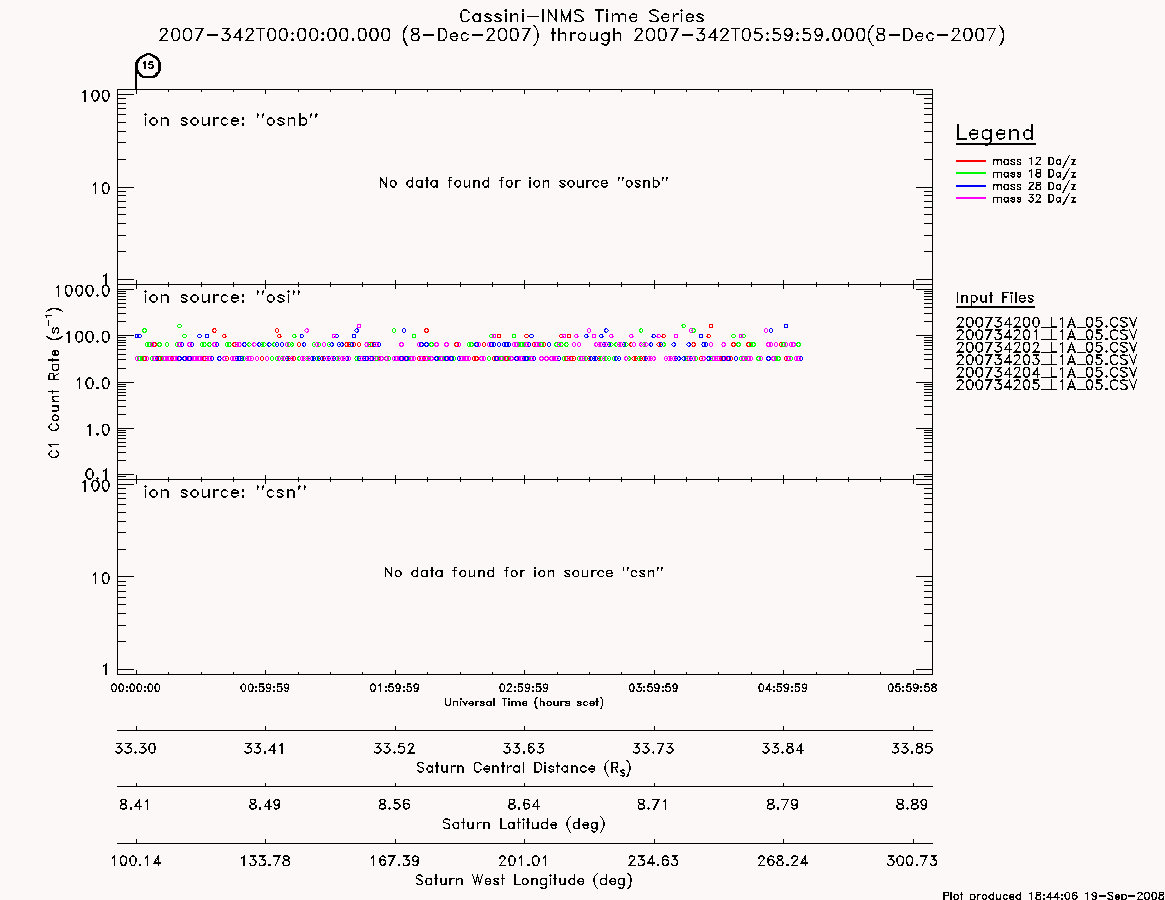Click the 'Cassini-INMS Time Series' title
1165x900 pixels.
(582, 16)
